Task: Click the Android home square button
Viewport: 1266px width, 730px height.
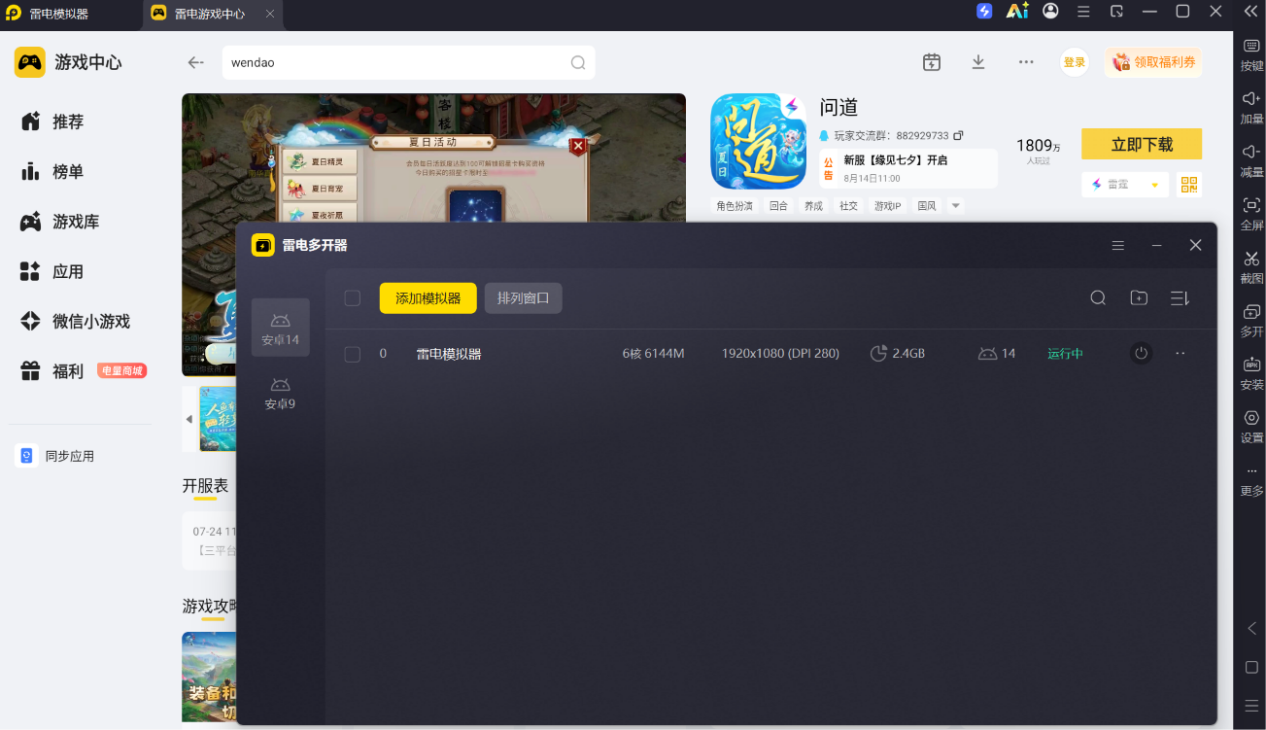Action: pyautogui.click(x=1251, y=667)
